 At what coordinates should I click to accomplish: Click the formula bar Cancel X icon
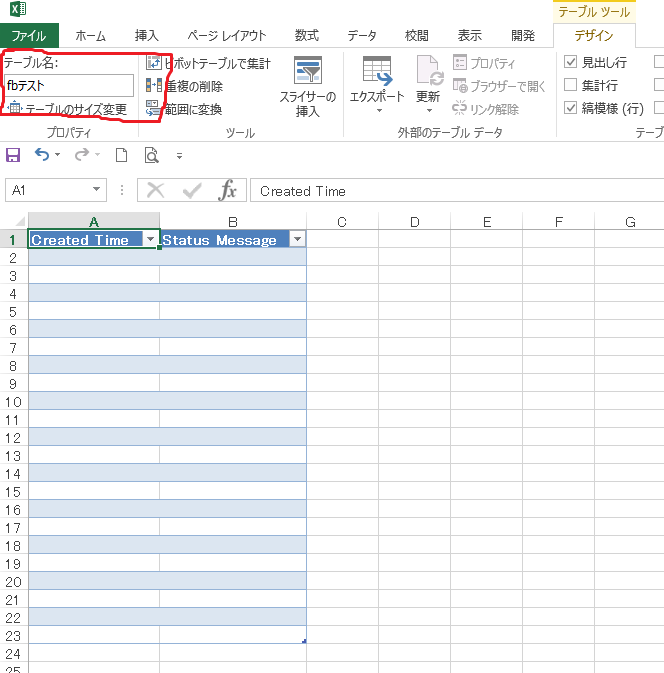155,190
